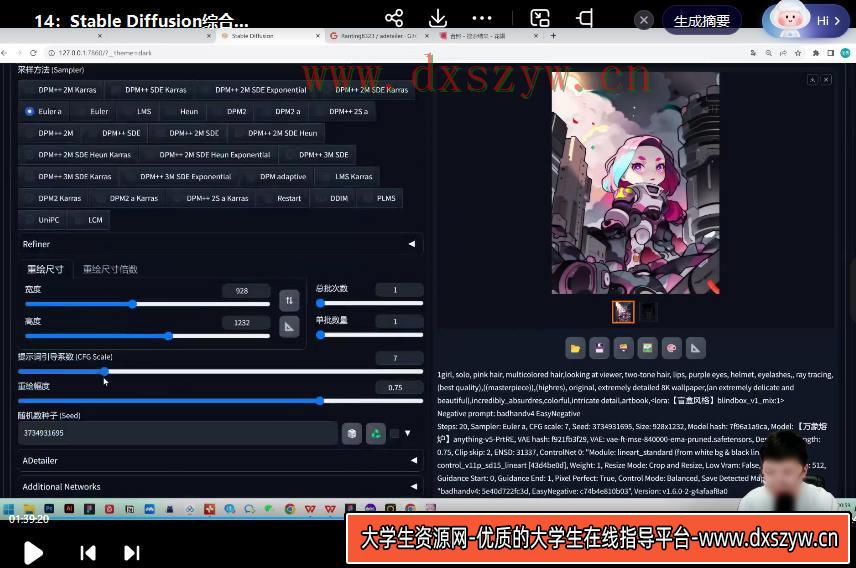Reuse last seed with green recycle icon
The width and height of the screenshot is (856, 568).
[x=376, y=434]
